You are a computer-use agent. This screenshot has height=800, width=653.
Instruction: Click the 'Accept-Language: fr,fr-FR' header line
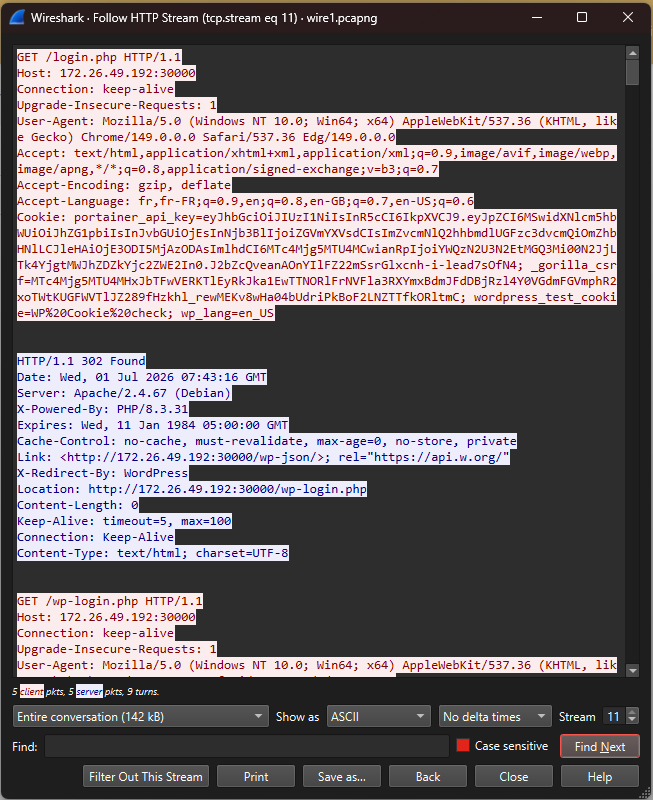click(x=245, y=201)
